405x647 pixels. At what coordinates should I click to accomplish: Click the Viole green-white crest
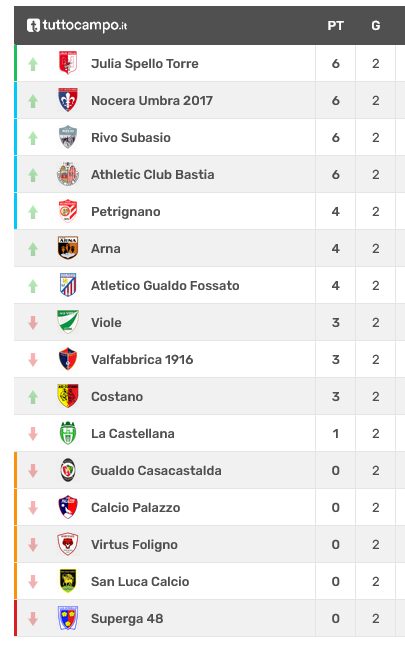click(68, 322)
